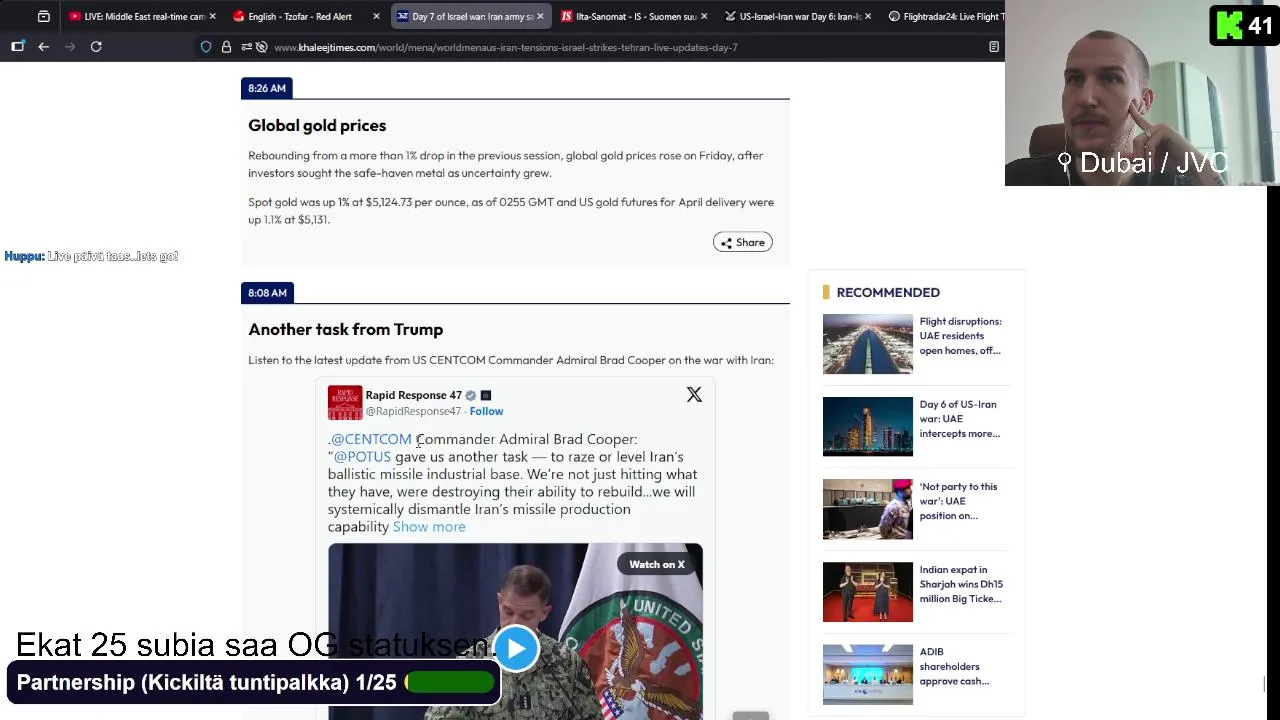Open the permissions icon in the address bar

(x=245, y=47)
